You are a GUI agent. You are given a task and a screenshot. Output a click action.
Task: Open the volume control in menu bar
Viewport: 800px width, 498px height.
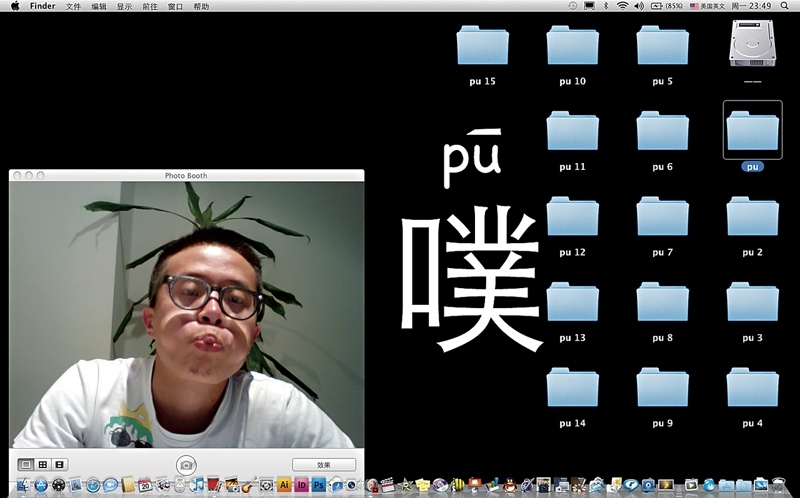coord(639,6)
